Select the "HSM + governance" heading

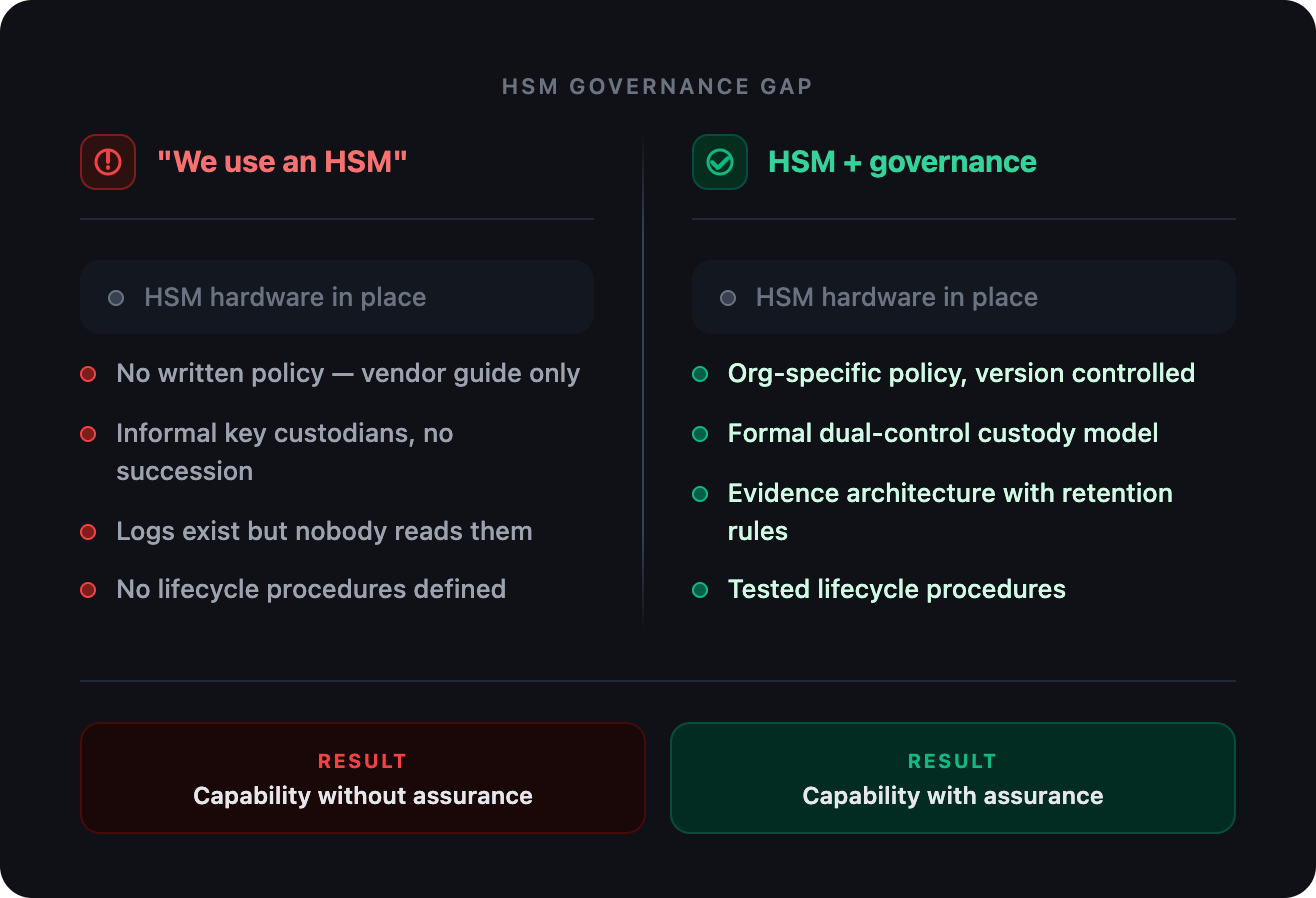click(x=902, y=162)
